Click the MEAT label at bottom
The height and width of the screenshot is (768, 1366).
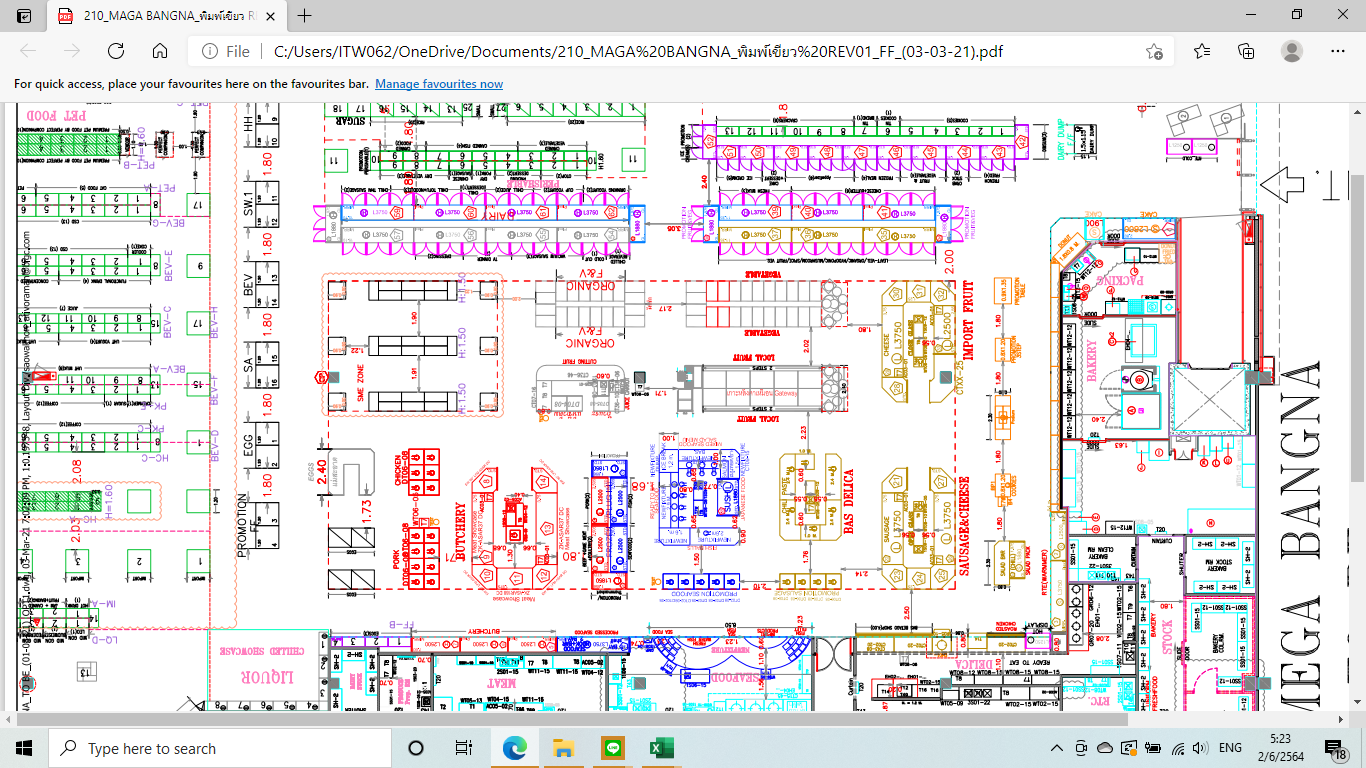pos(500,683)
